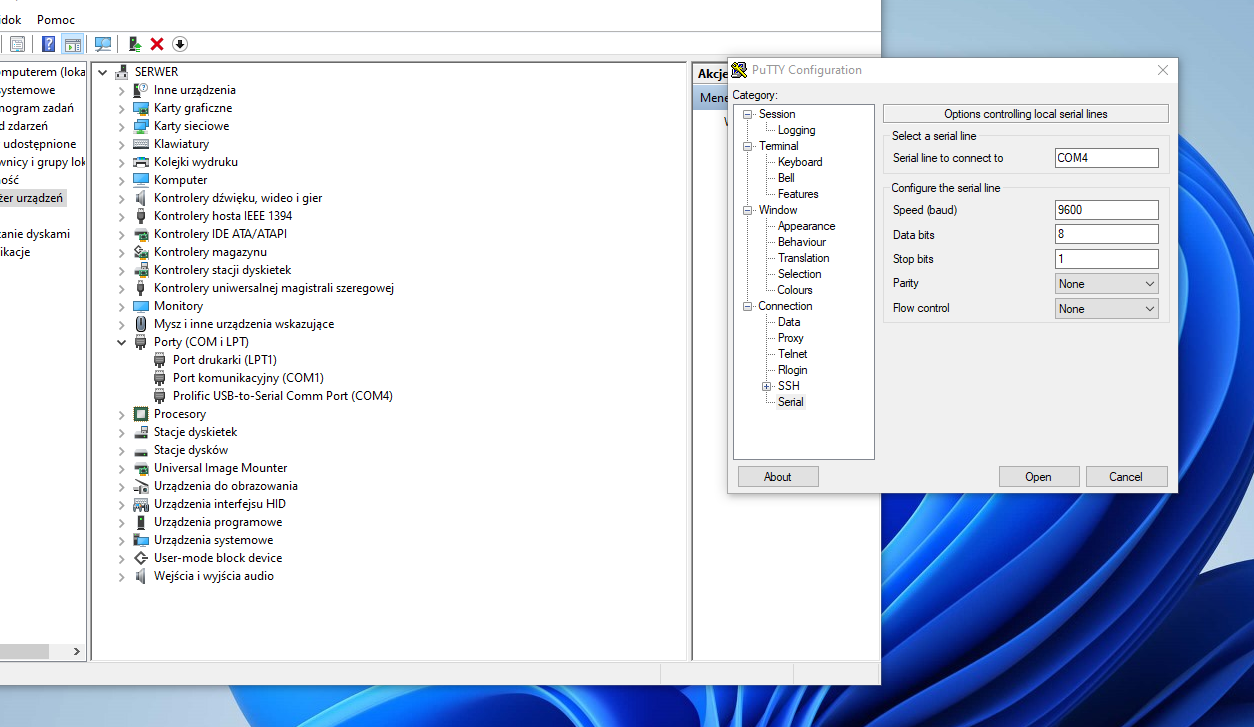Click the Kontrolery magazynu icon
This screenshot has height=727, width=1254.
click(141, 252)
